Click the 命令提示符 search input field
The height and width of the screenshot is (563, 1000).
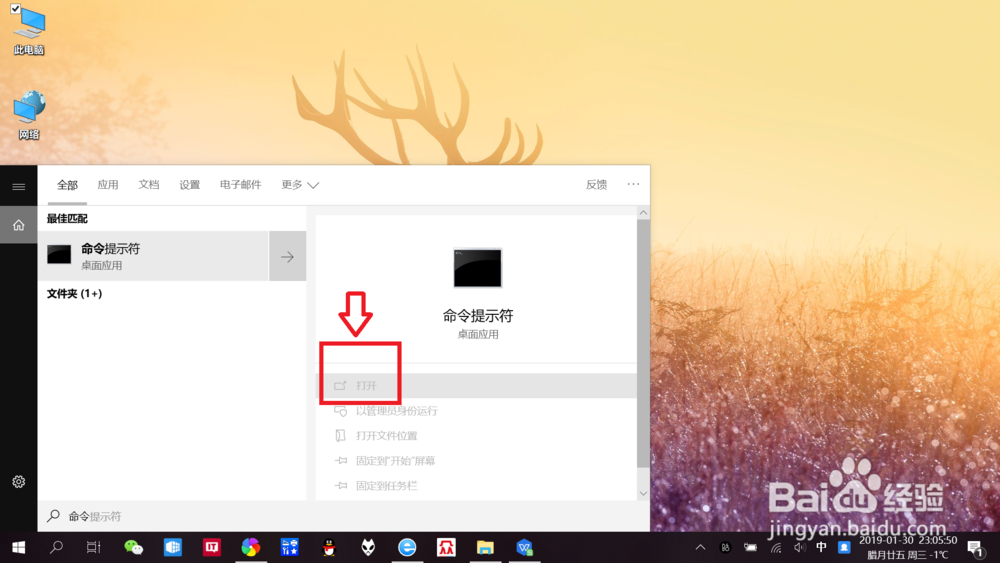click(x=344, y=516)
